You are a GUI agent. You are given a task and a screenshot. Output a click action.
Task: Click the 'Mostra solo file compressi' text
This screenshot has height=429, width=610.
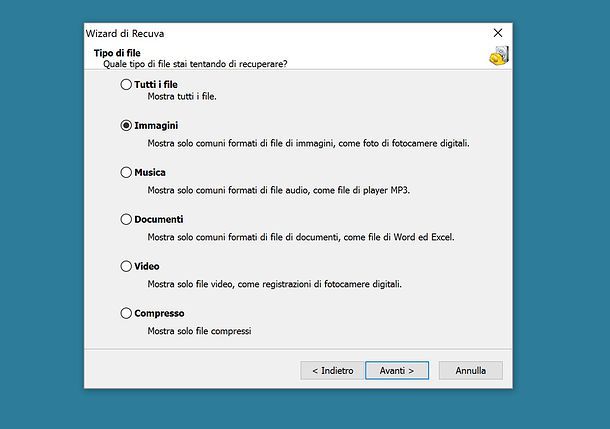(x=199, y=331)
